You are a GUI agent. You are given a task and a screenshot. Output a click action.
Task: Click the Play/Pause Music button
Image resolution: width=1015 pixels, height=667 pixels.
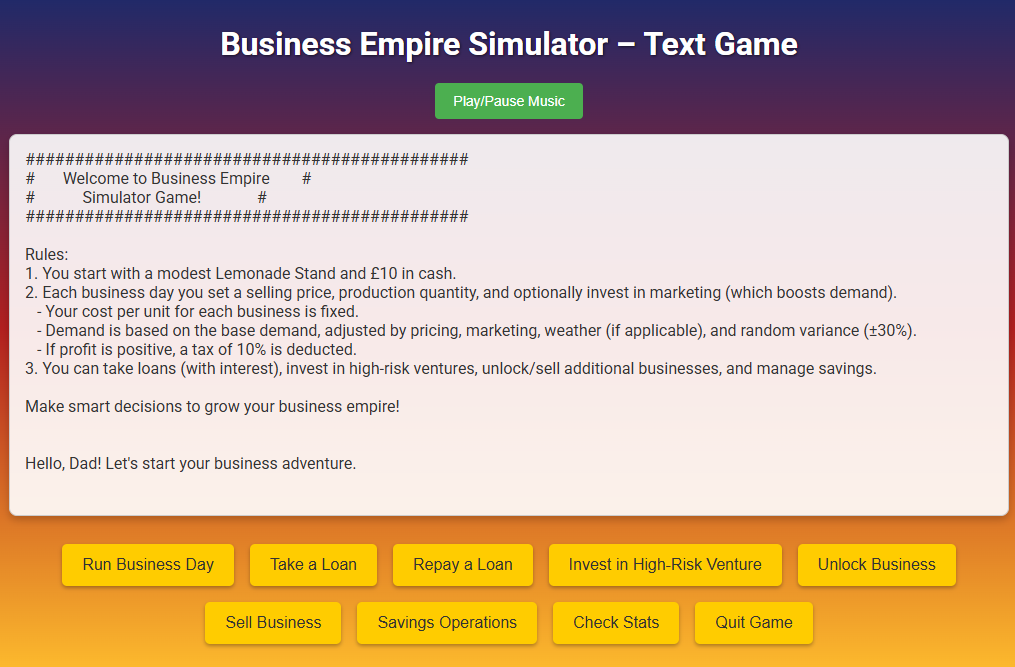click(508, 101)
